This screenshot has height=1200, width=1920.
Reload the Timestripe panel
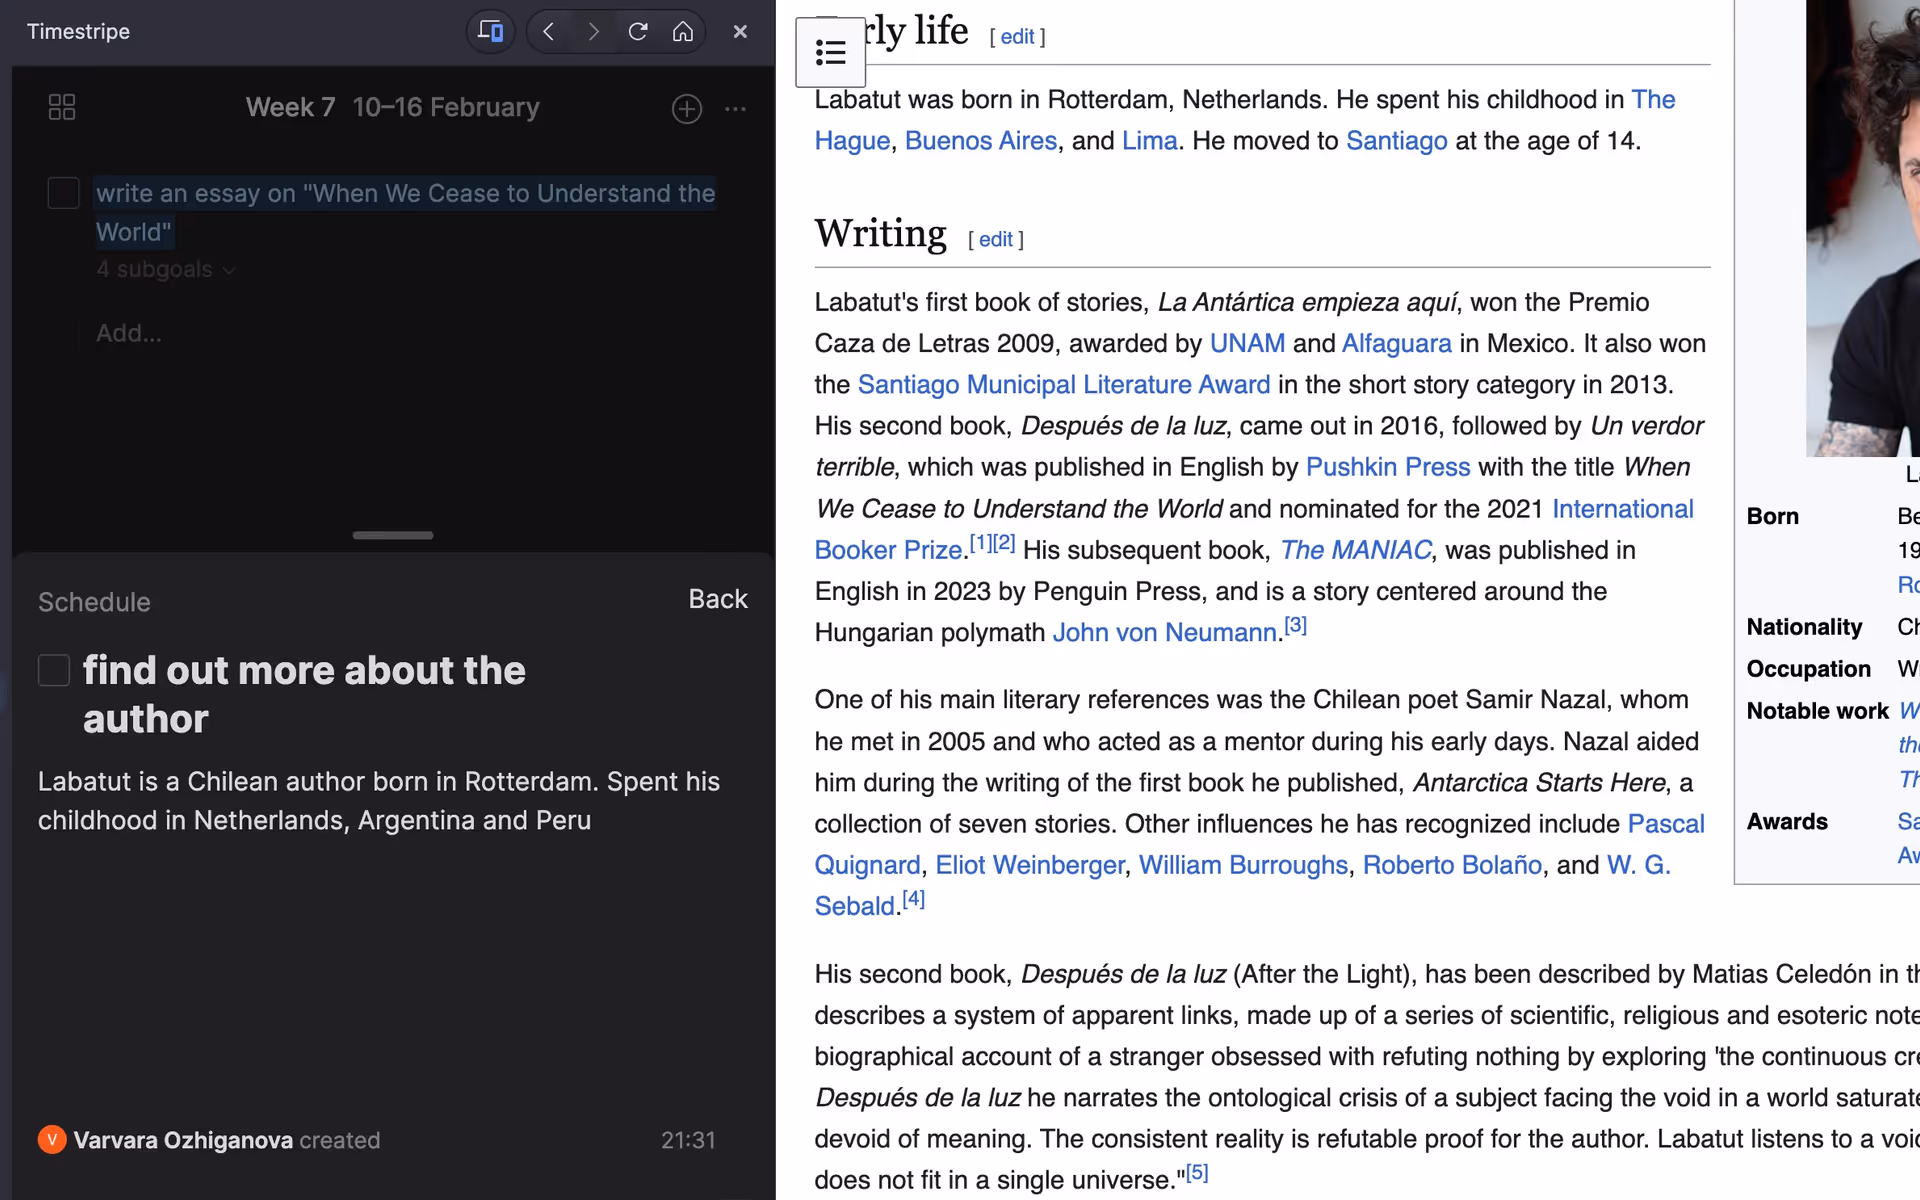tap(638, 31)
